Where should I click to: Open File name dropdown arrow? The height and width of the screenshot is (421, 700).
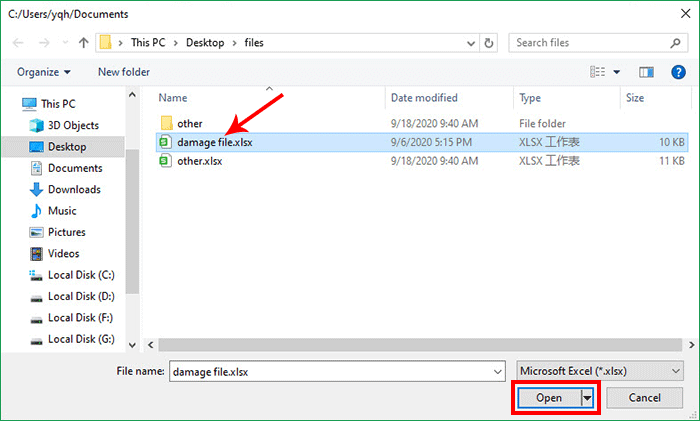(x=497, y=371)
